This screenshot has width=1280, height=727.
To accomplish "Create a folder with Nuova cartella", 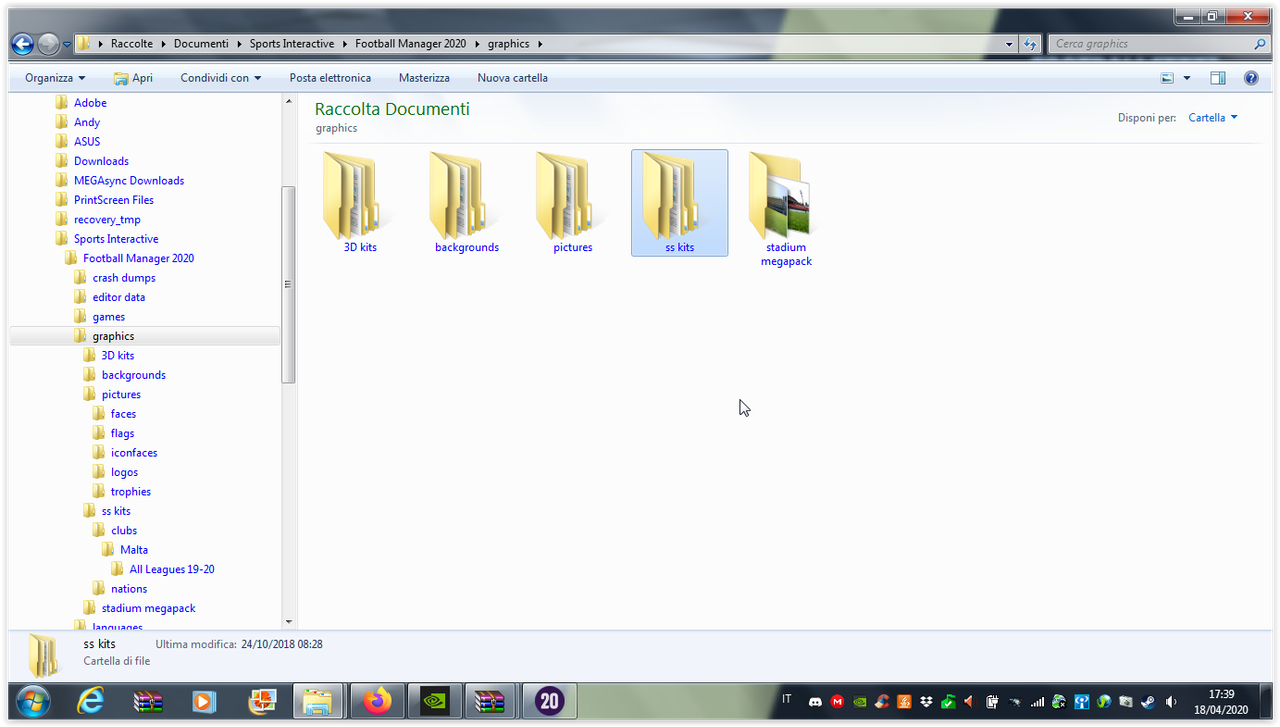I will click(x=512, y=78).
